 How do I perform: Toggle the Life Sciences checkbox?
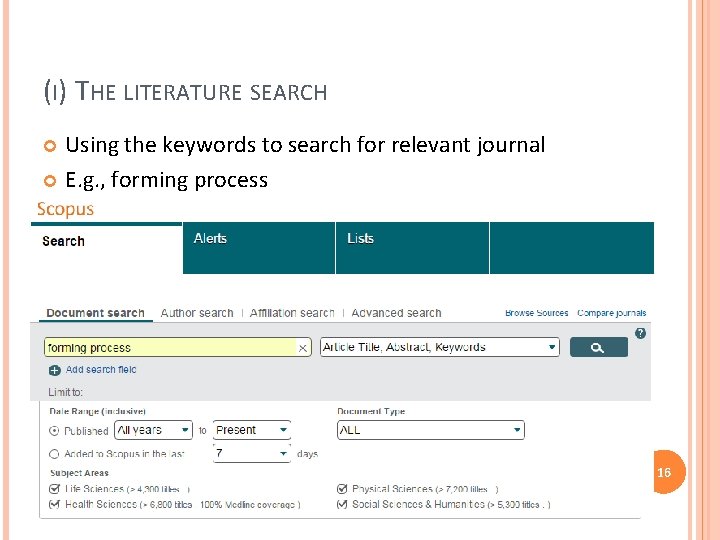[x=55, y=489]
